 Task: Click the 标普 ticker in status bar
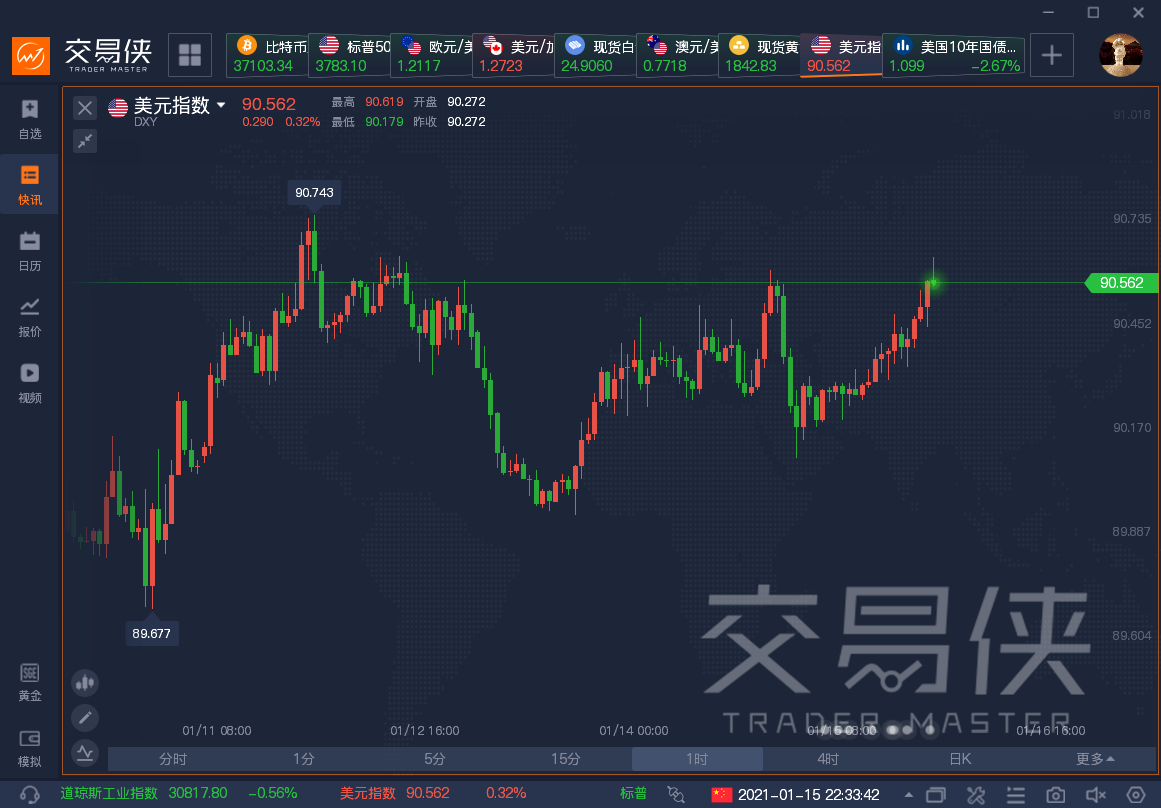pos(633,793)
